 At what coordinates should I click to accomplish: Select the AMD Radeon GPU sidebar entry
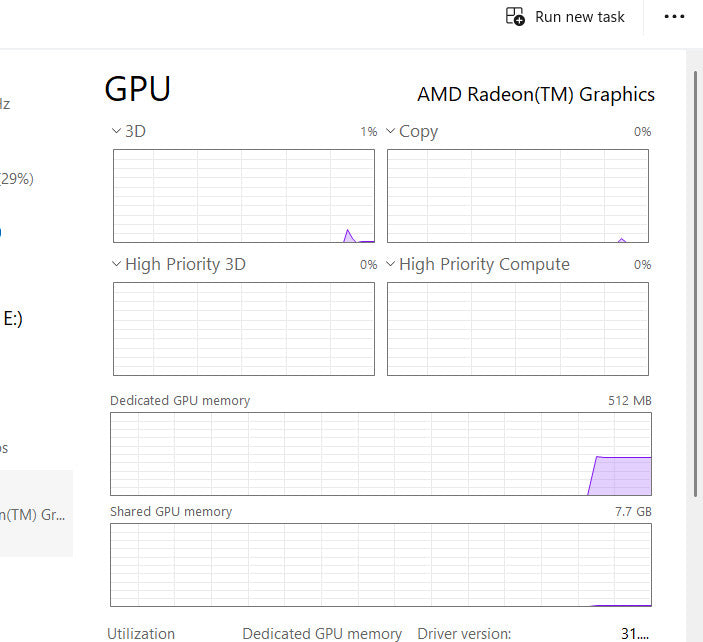click(x=35, y=514)
